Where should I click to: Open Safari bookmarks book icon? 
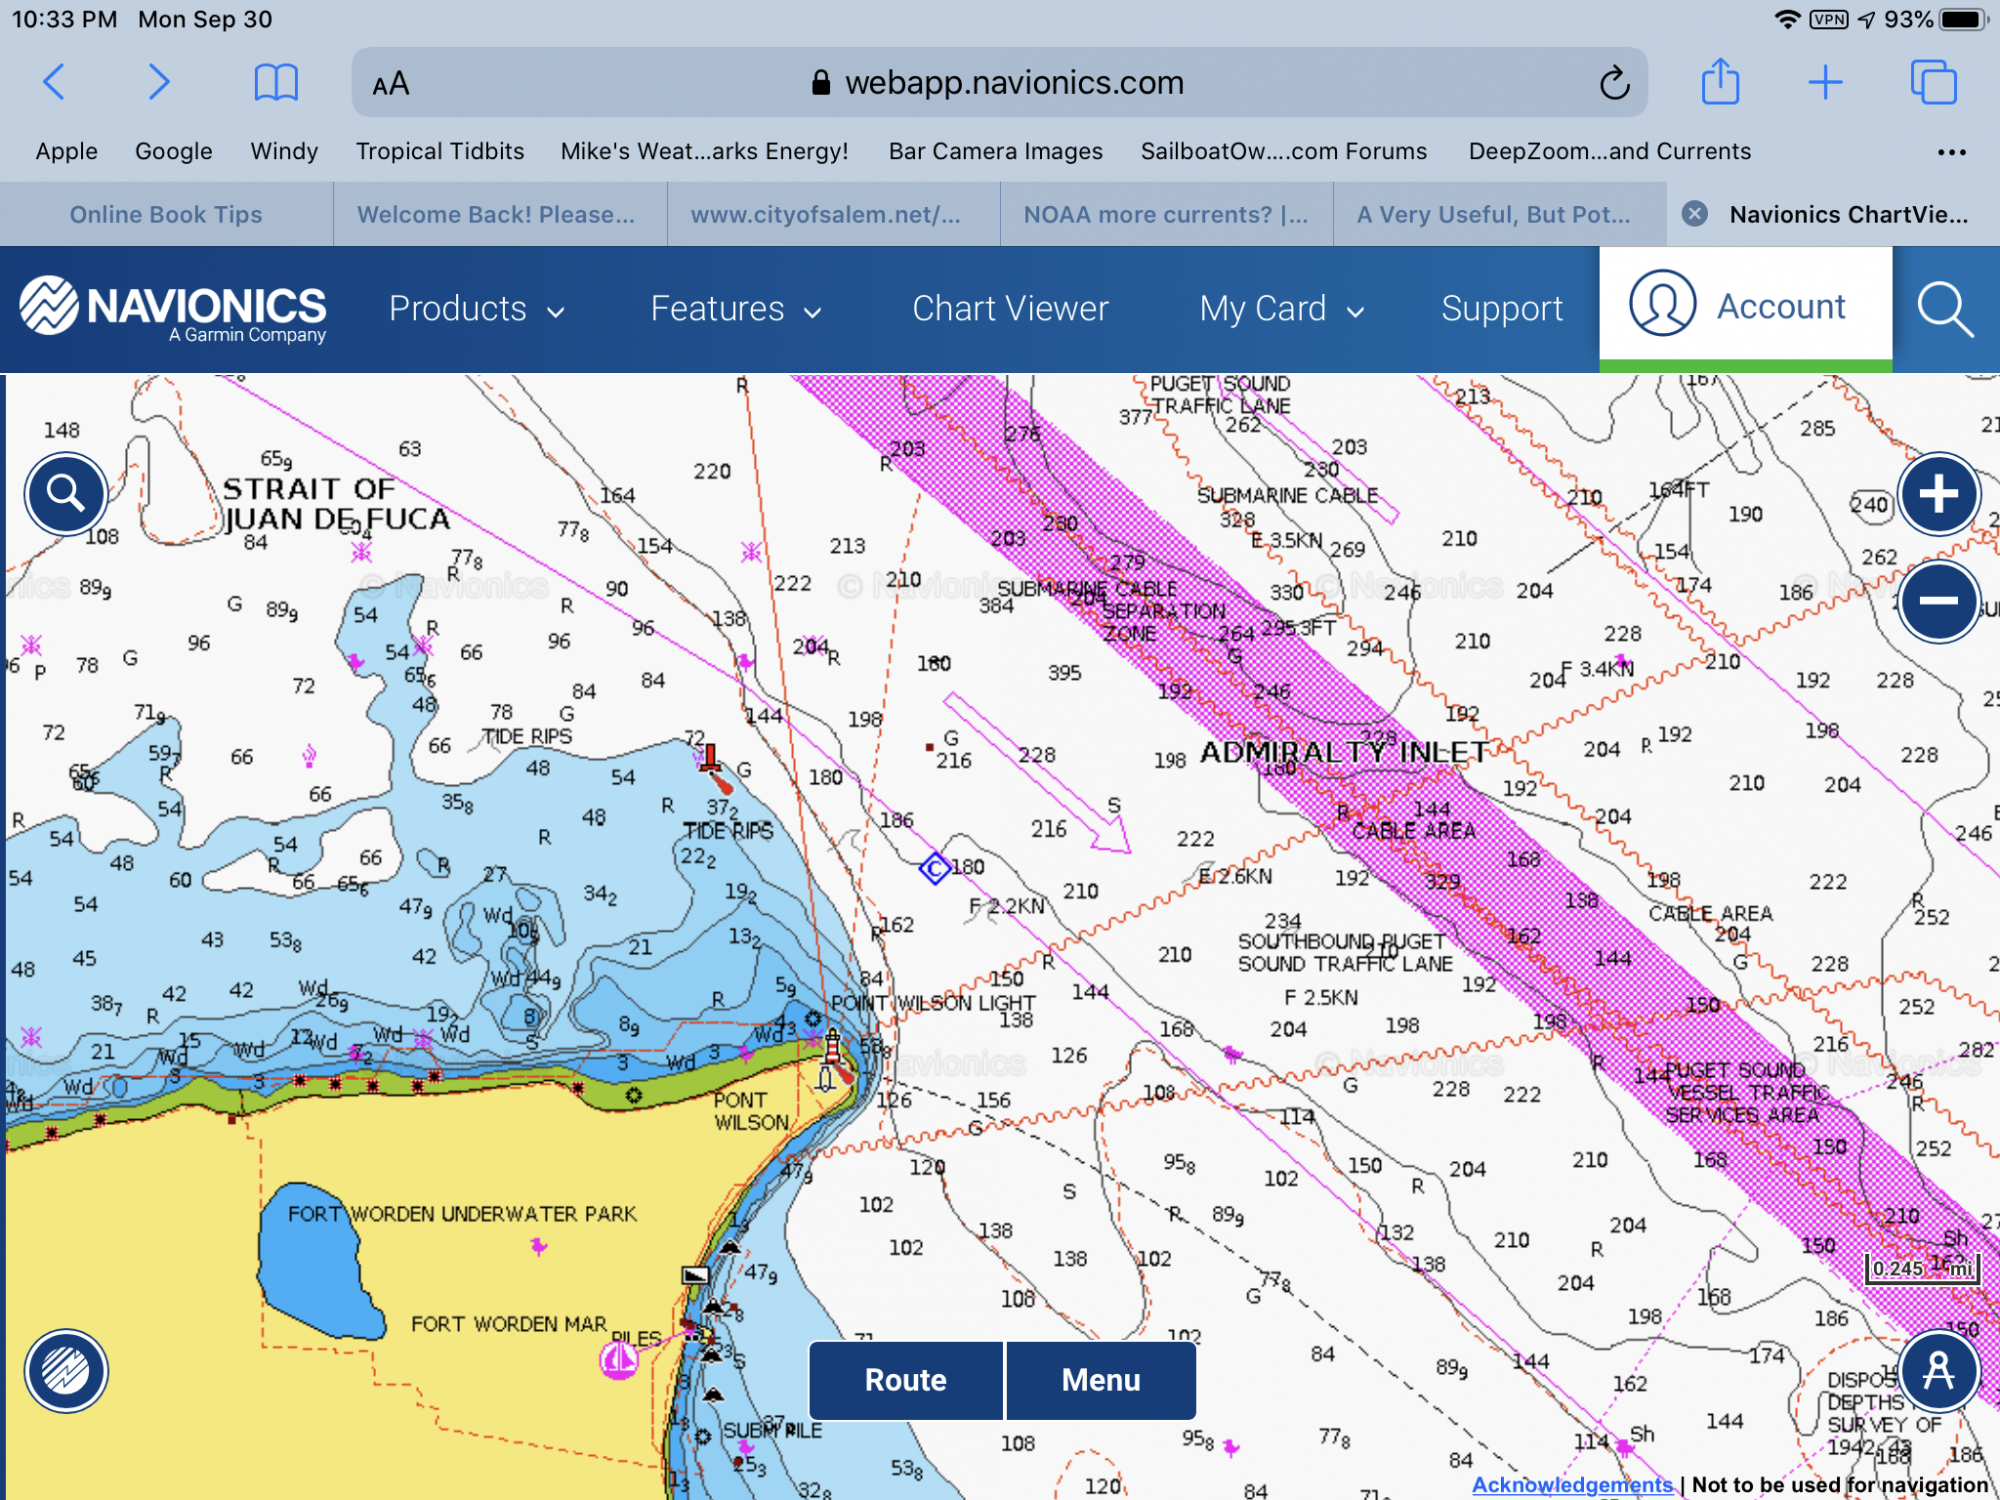pos(276,82)
